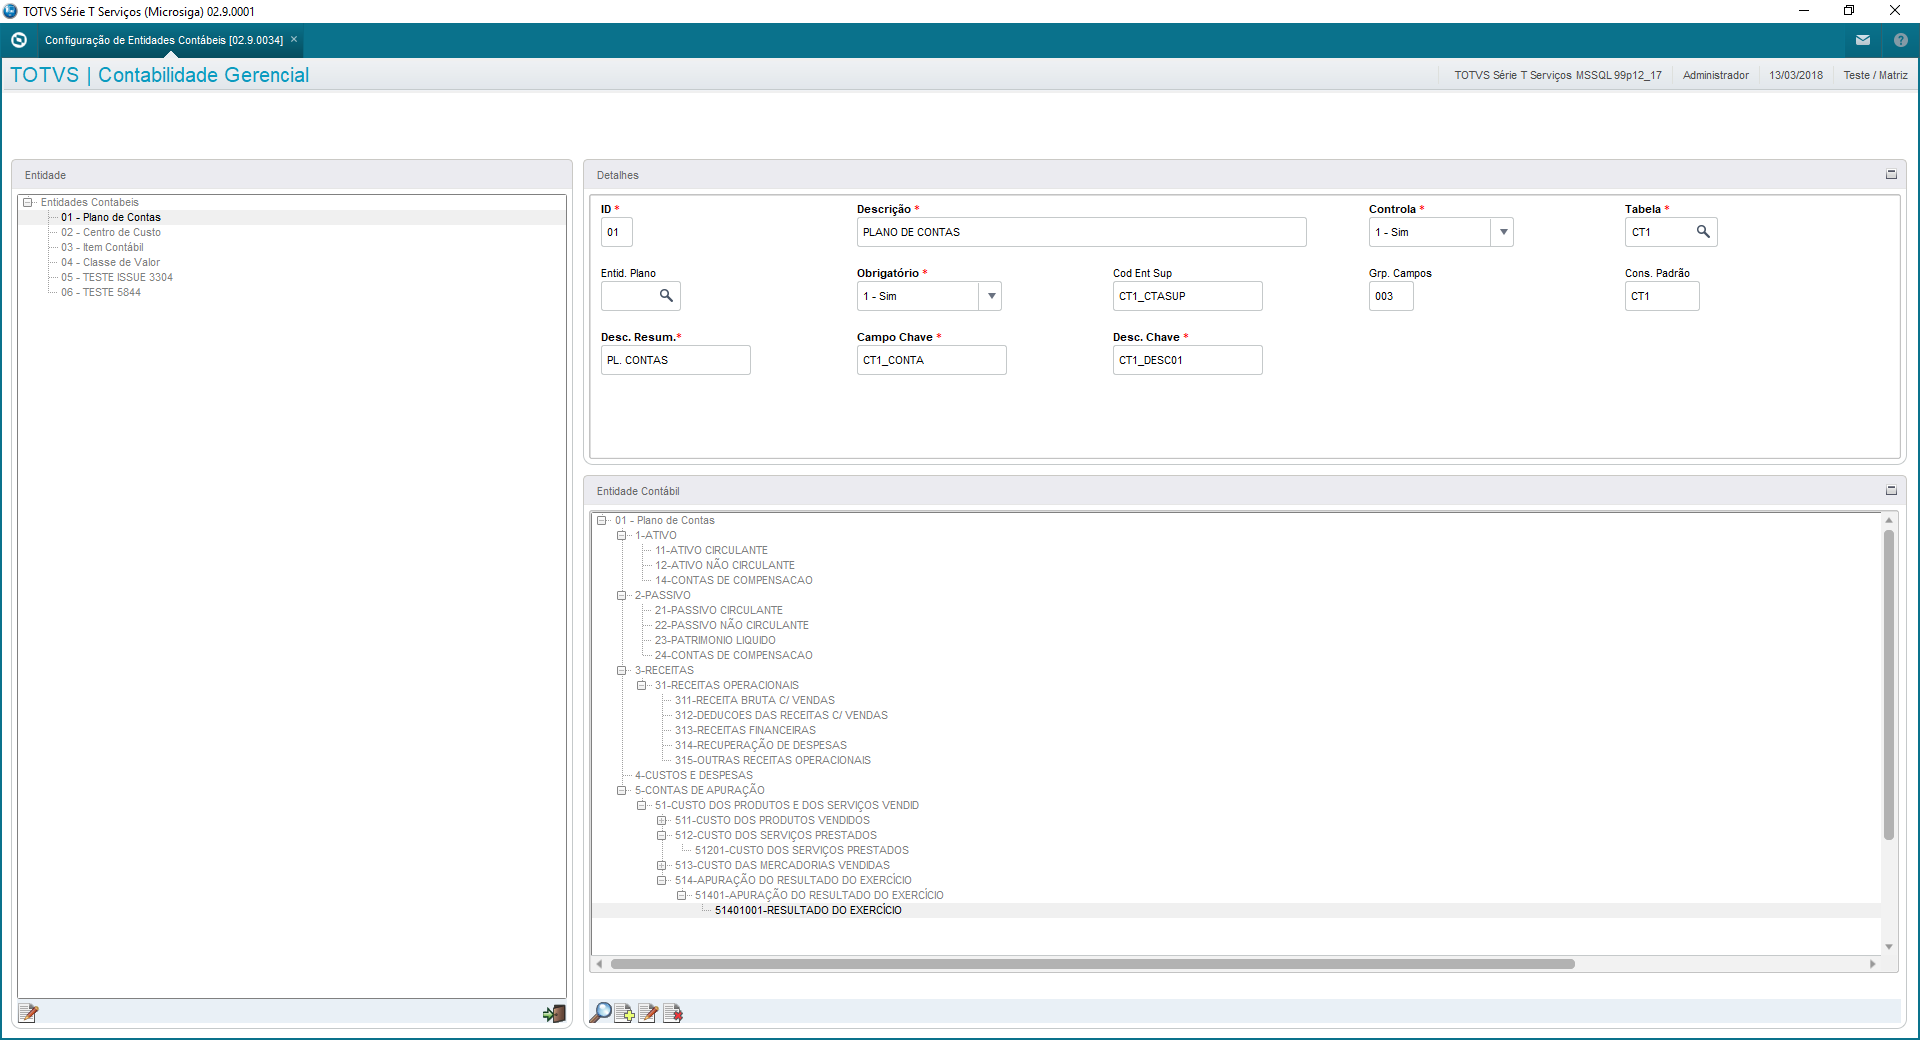The image size is (1920, 1040).
Task: Select entity 01 - Plano de Contas
Action: tap(110, 217)
